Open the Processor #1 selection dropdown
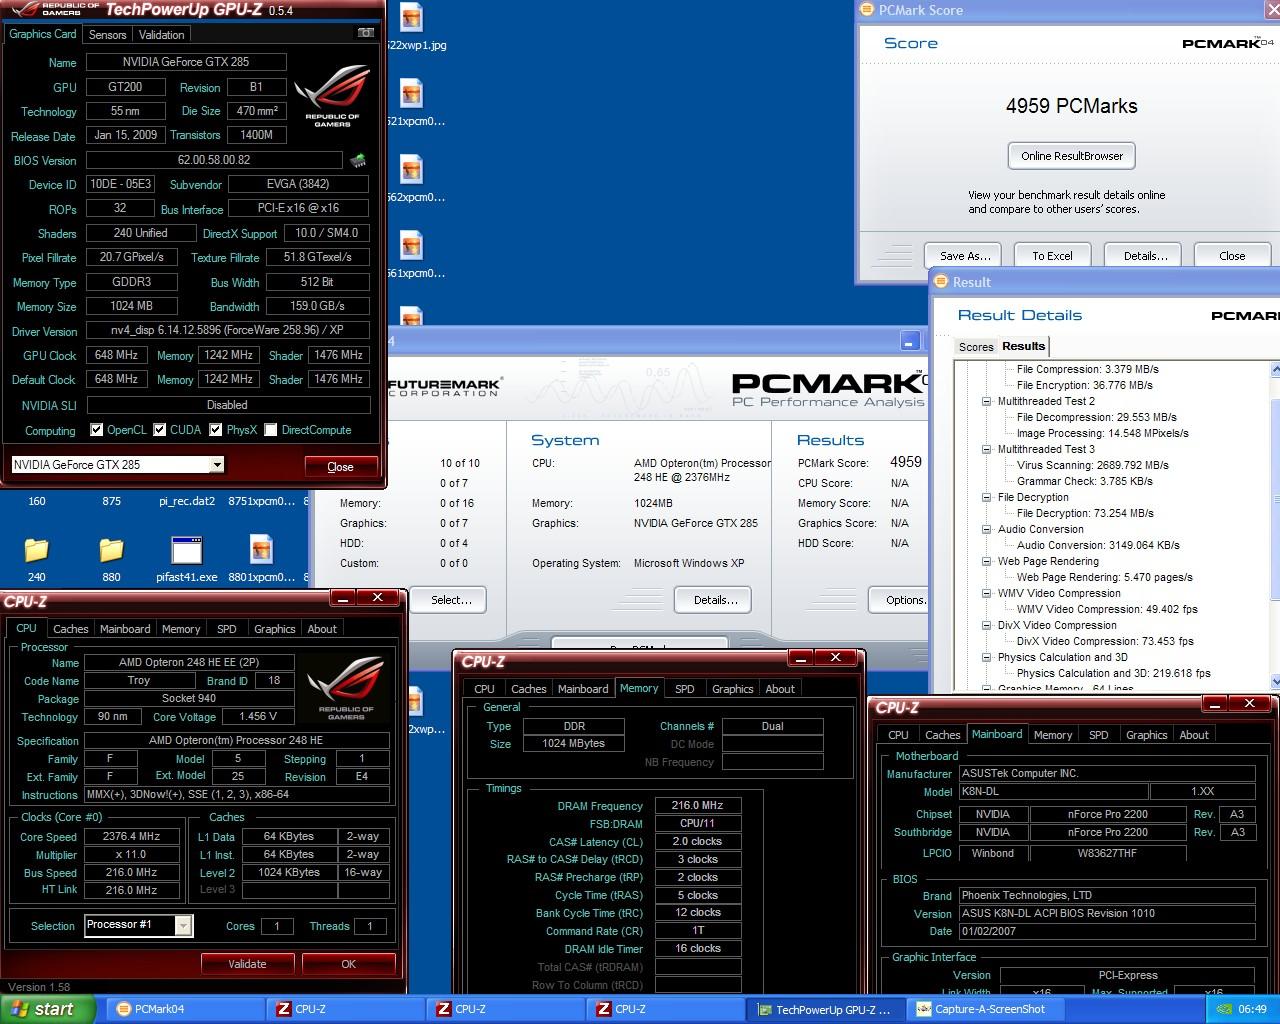This screenshot has width=1280, height=1024. click(x=183, y=926)
